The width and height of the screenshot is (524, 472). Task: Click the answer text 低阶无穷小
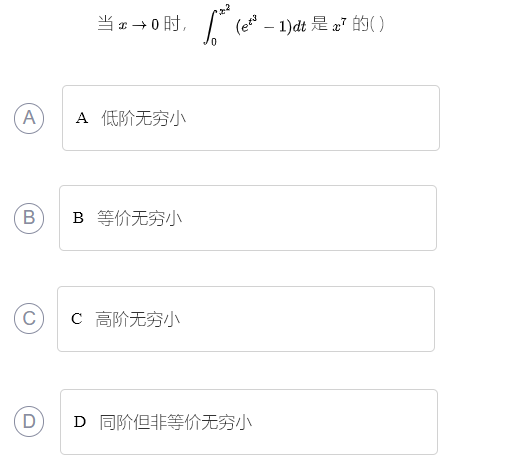tap(144, 118)
